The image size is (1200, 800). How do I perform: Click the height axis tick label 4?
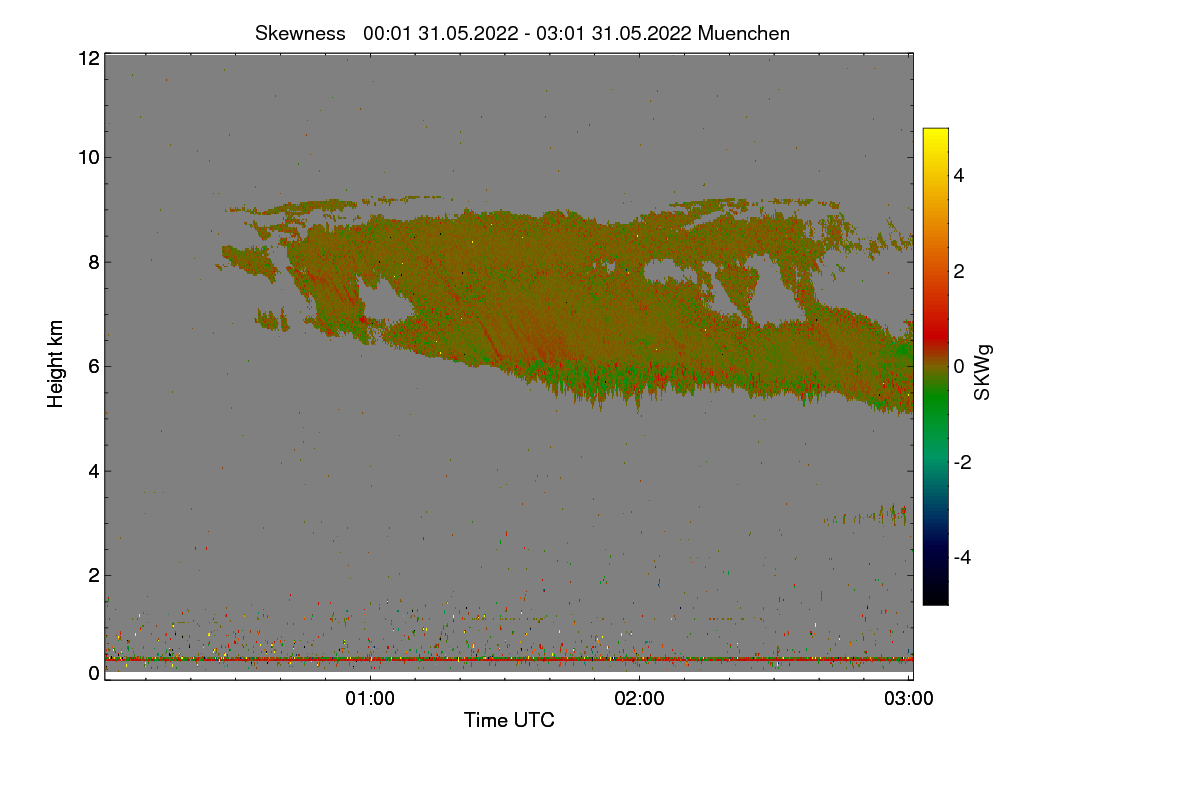tap(94, 471)
